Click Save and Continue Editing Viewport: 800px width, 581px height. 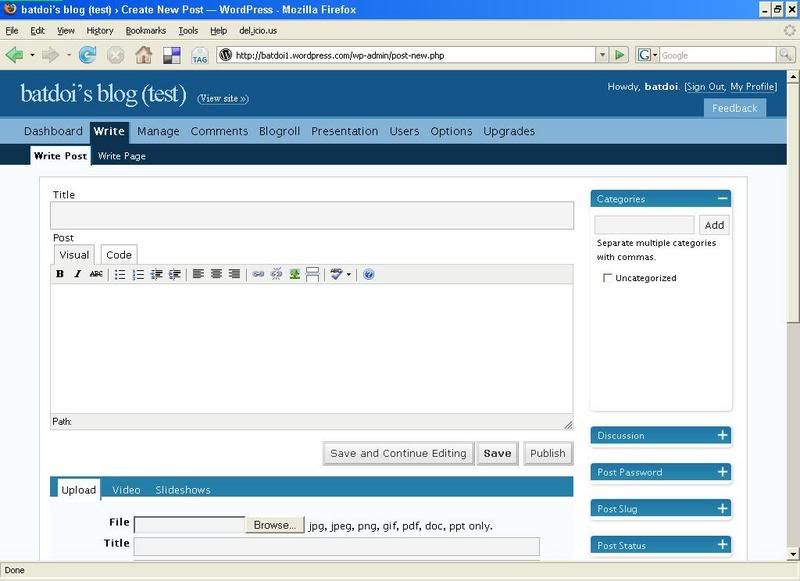398,453
